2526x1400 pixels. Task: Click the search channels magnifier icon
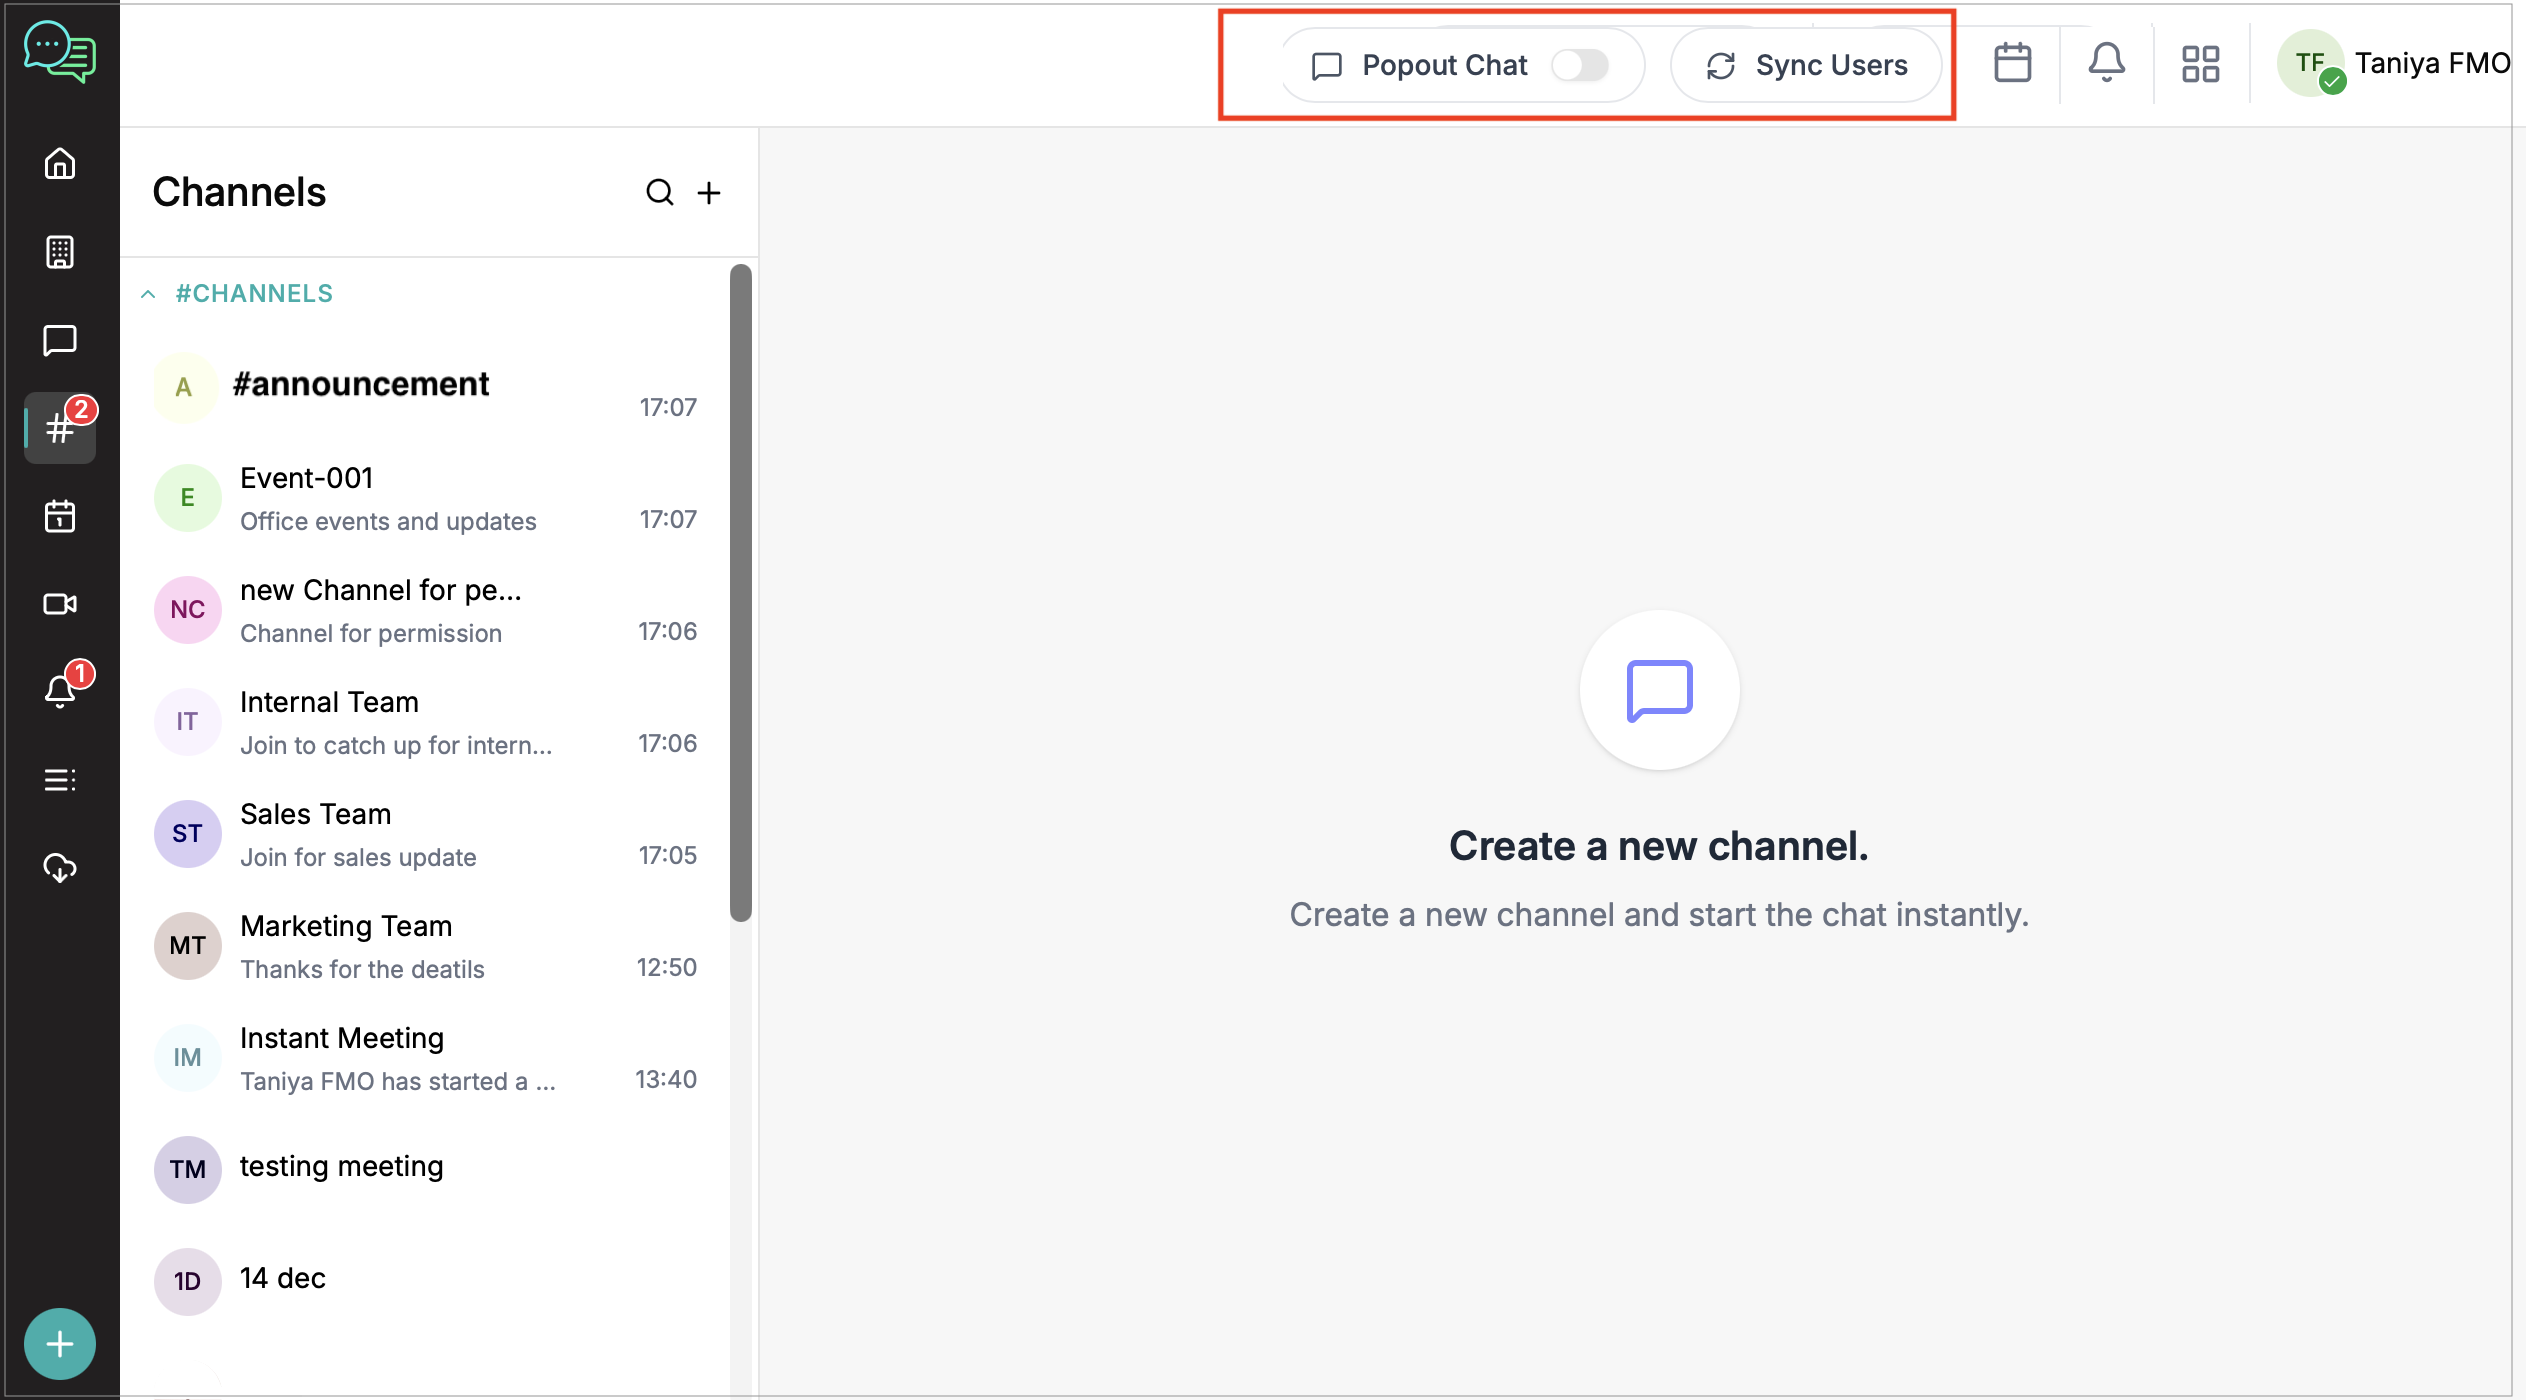pos(659,192)
